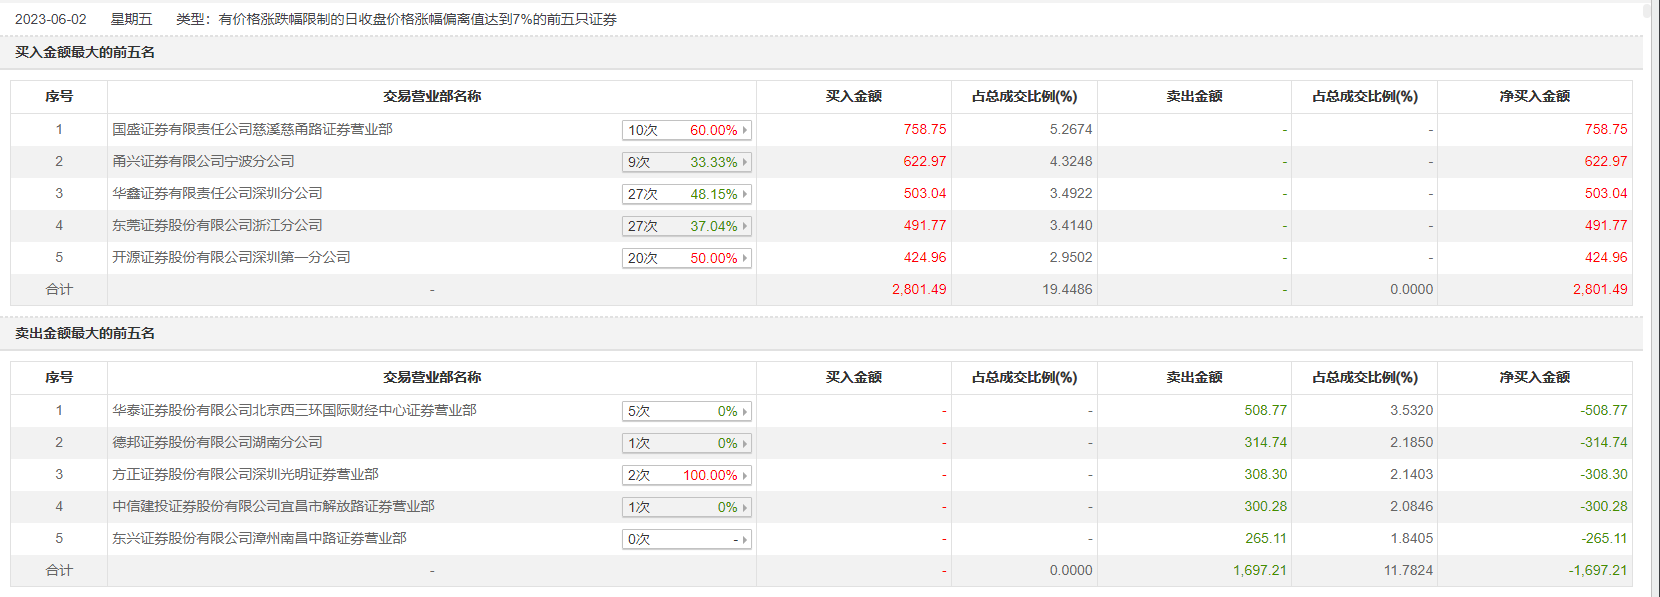Expand the 27次 37.04% stats dropdown
The height and width of the screenshot is (597, 1660).
tap(686, 226)
